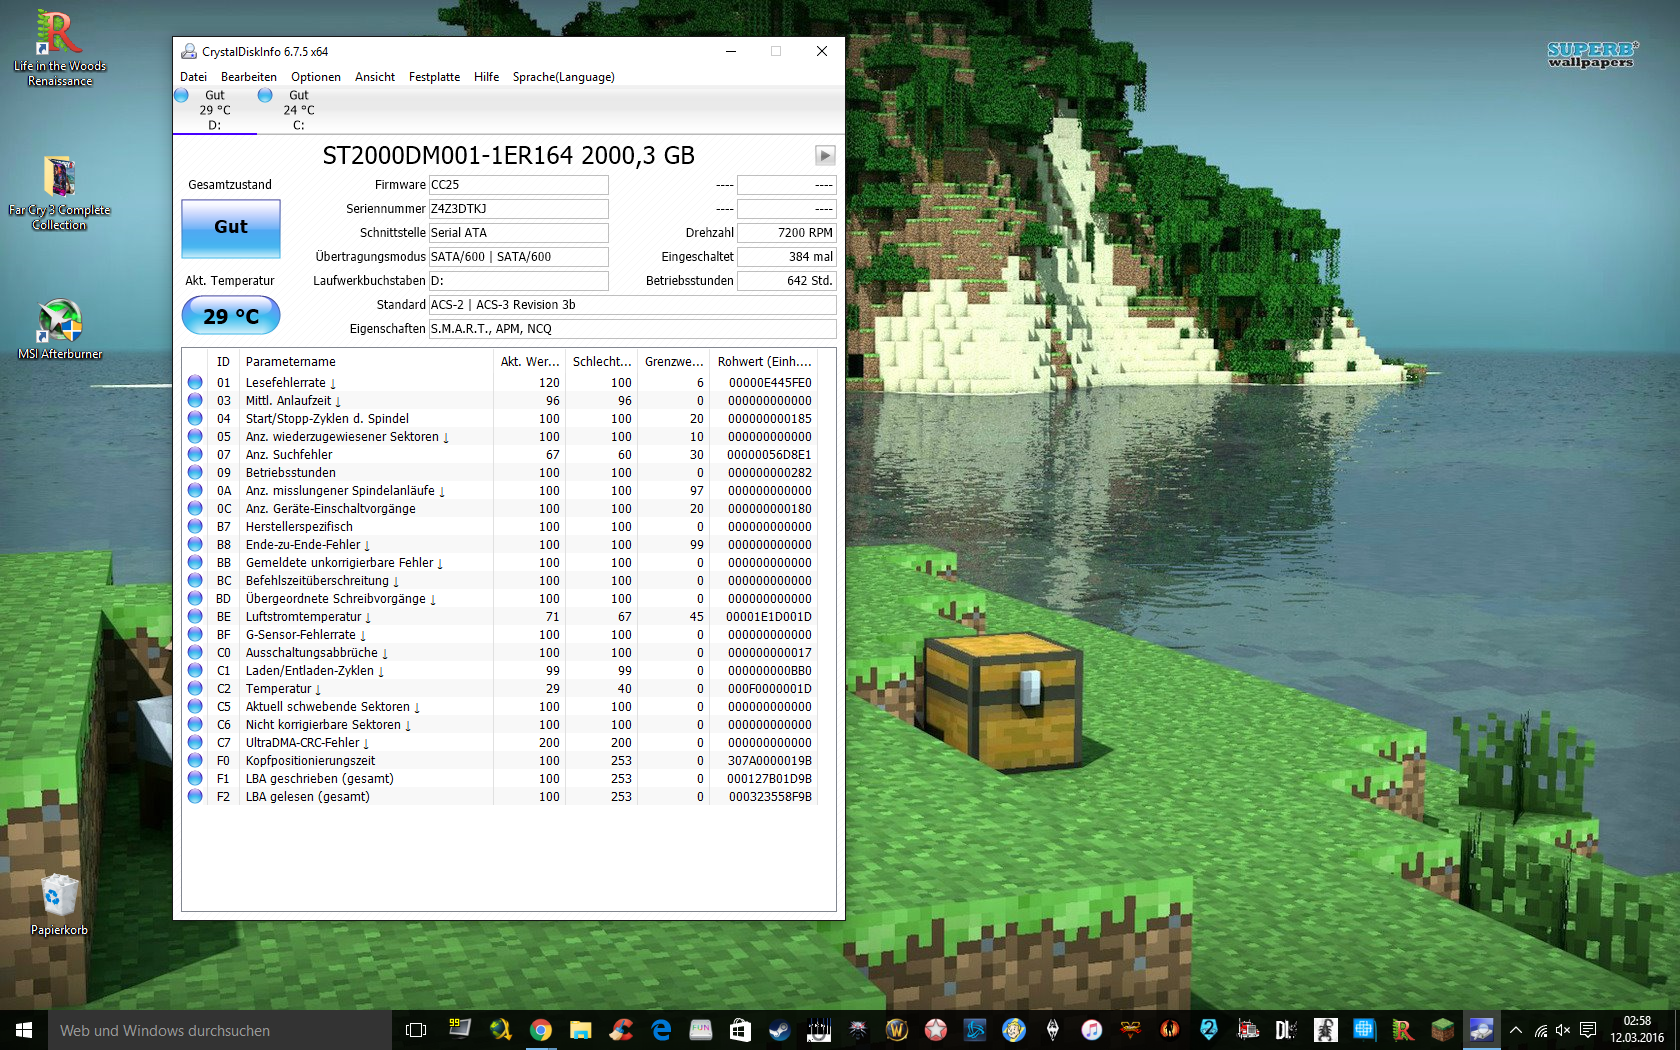Screen dimensions: 1680x1050
Task: Click the muted volume tray icon
Action: pyautogui.click(x=1563, y=1030)
